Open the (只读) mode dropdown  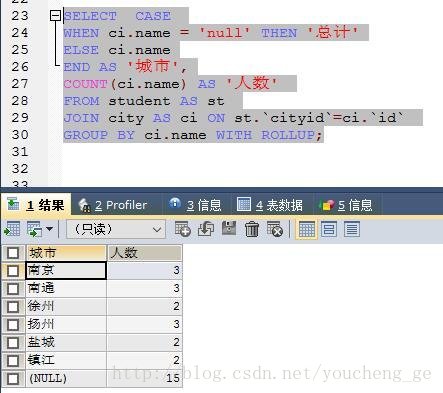pyautogui.click(x=116, y=229)
